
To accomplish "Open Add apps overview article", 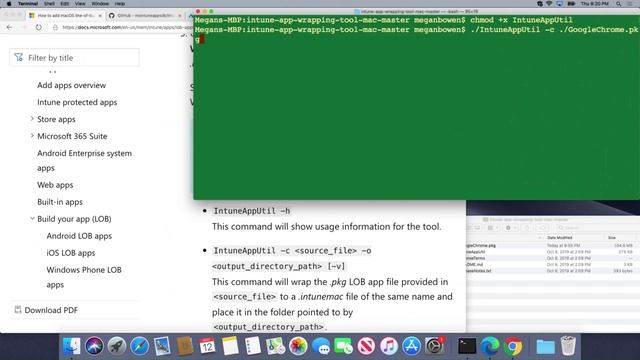I will click(x=71, y=85).
